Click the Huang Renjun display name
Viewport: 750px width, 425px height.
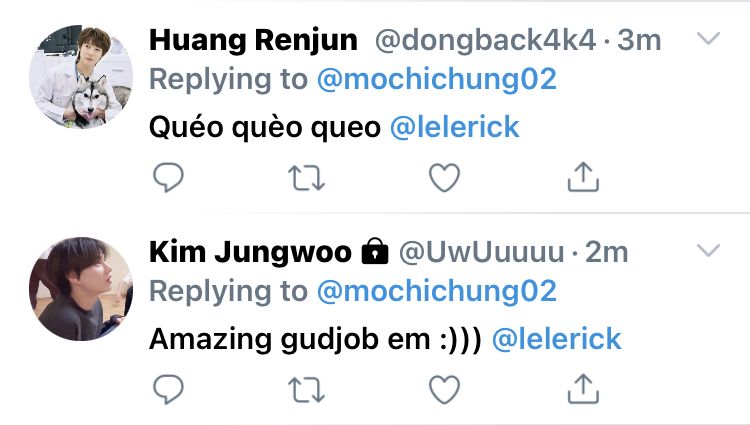(253, 40)
